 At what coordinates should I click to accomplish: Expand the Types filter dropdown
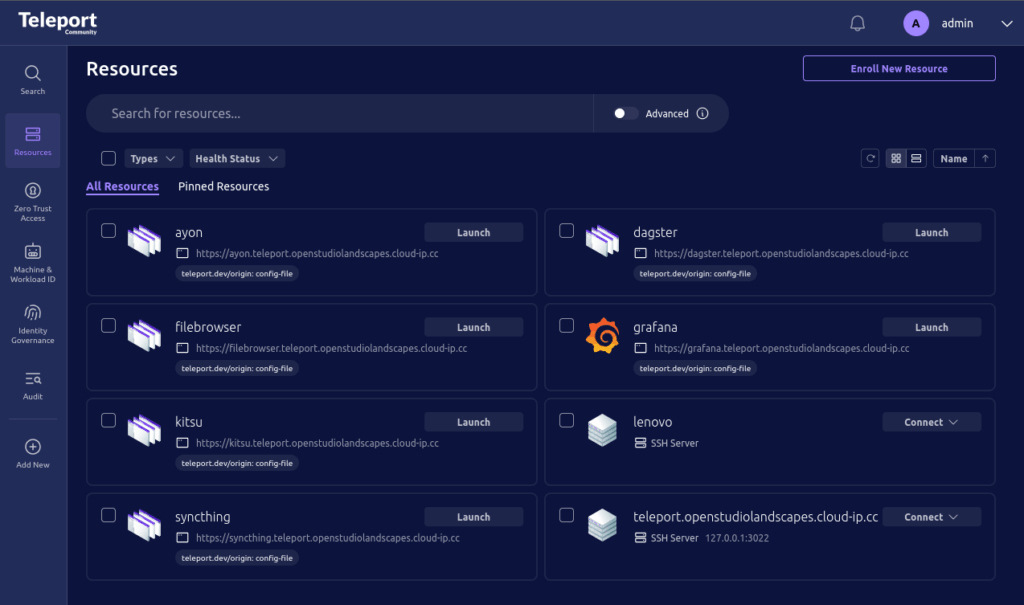(154, 158)
